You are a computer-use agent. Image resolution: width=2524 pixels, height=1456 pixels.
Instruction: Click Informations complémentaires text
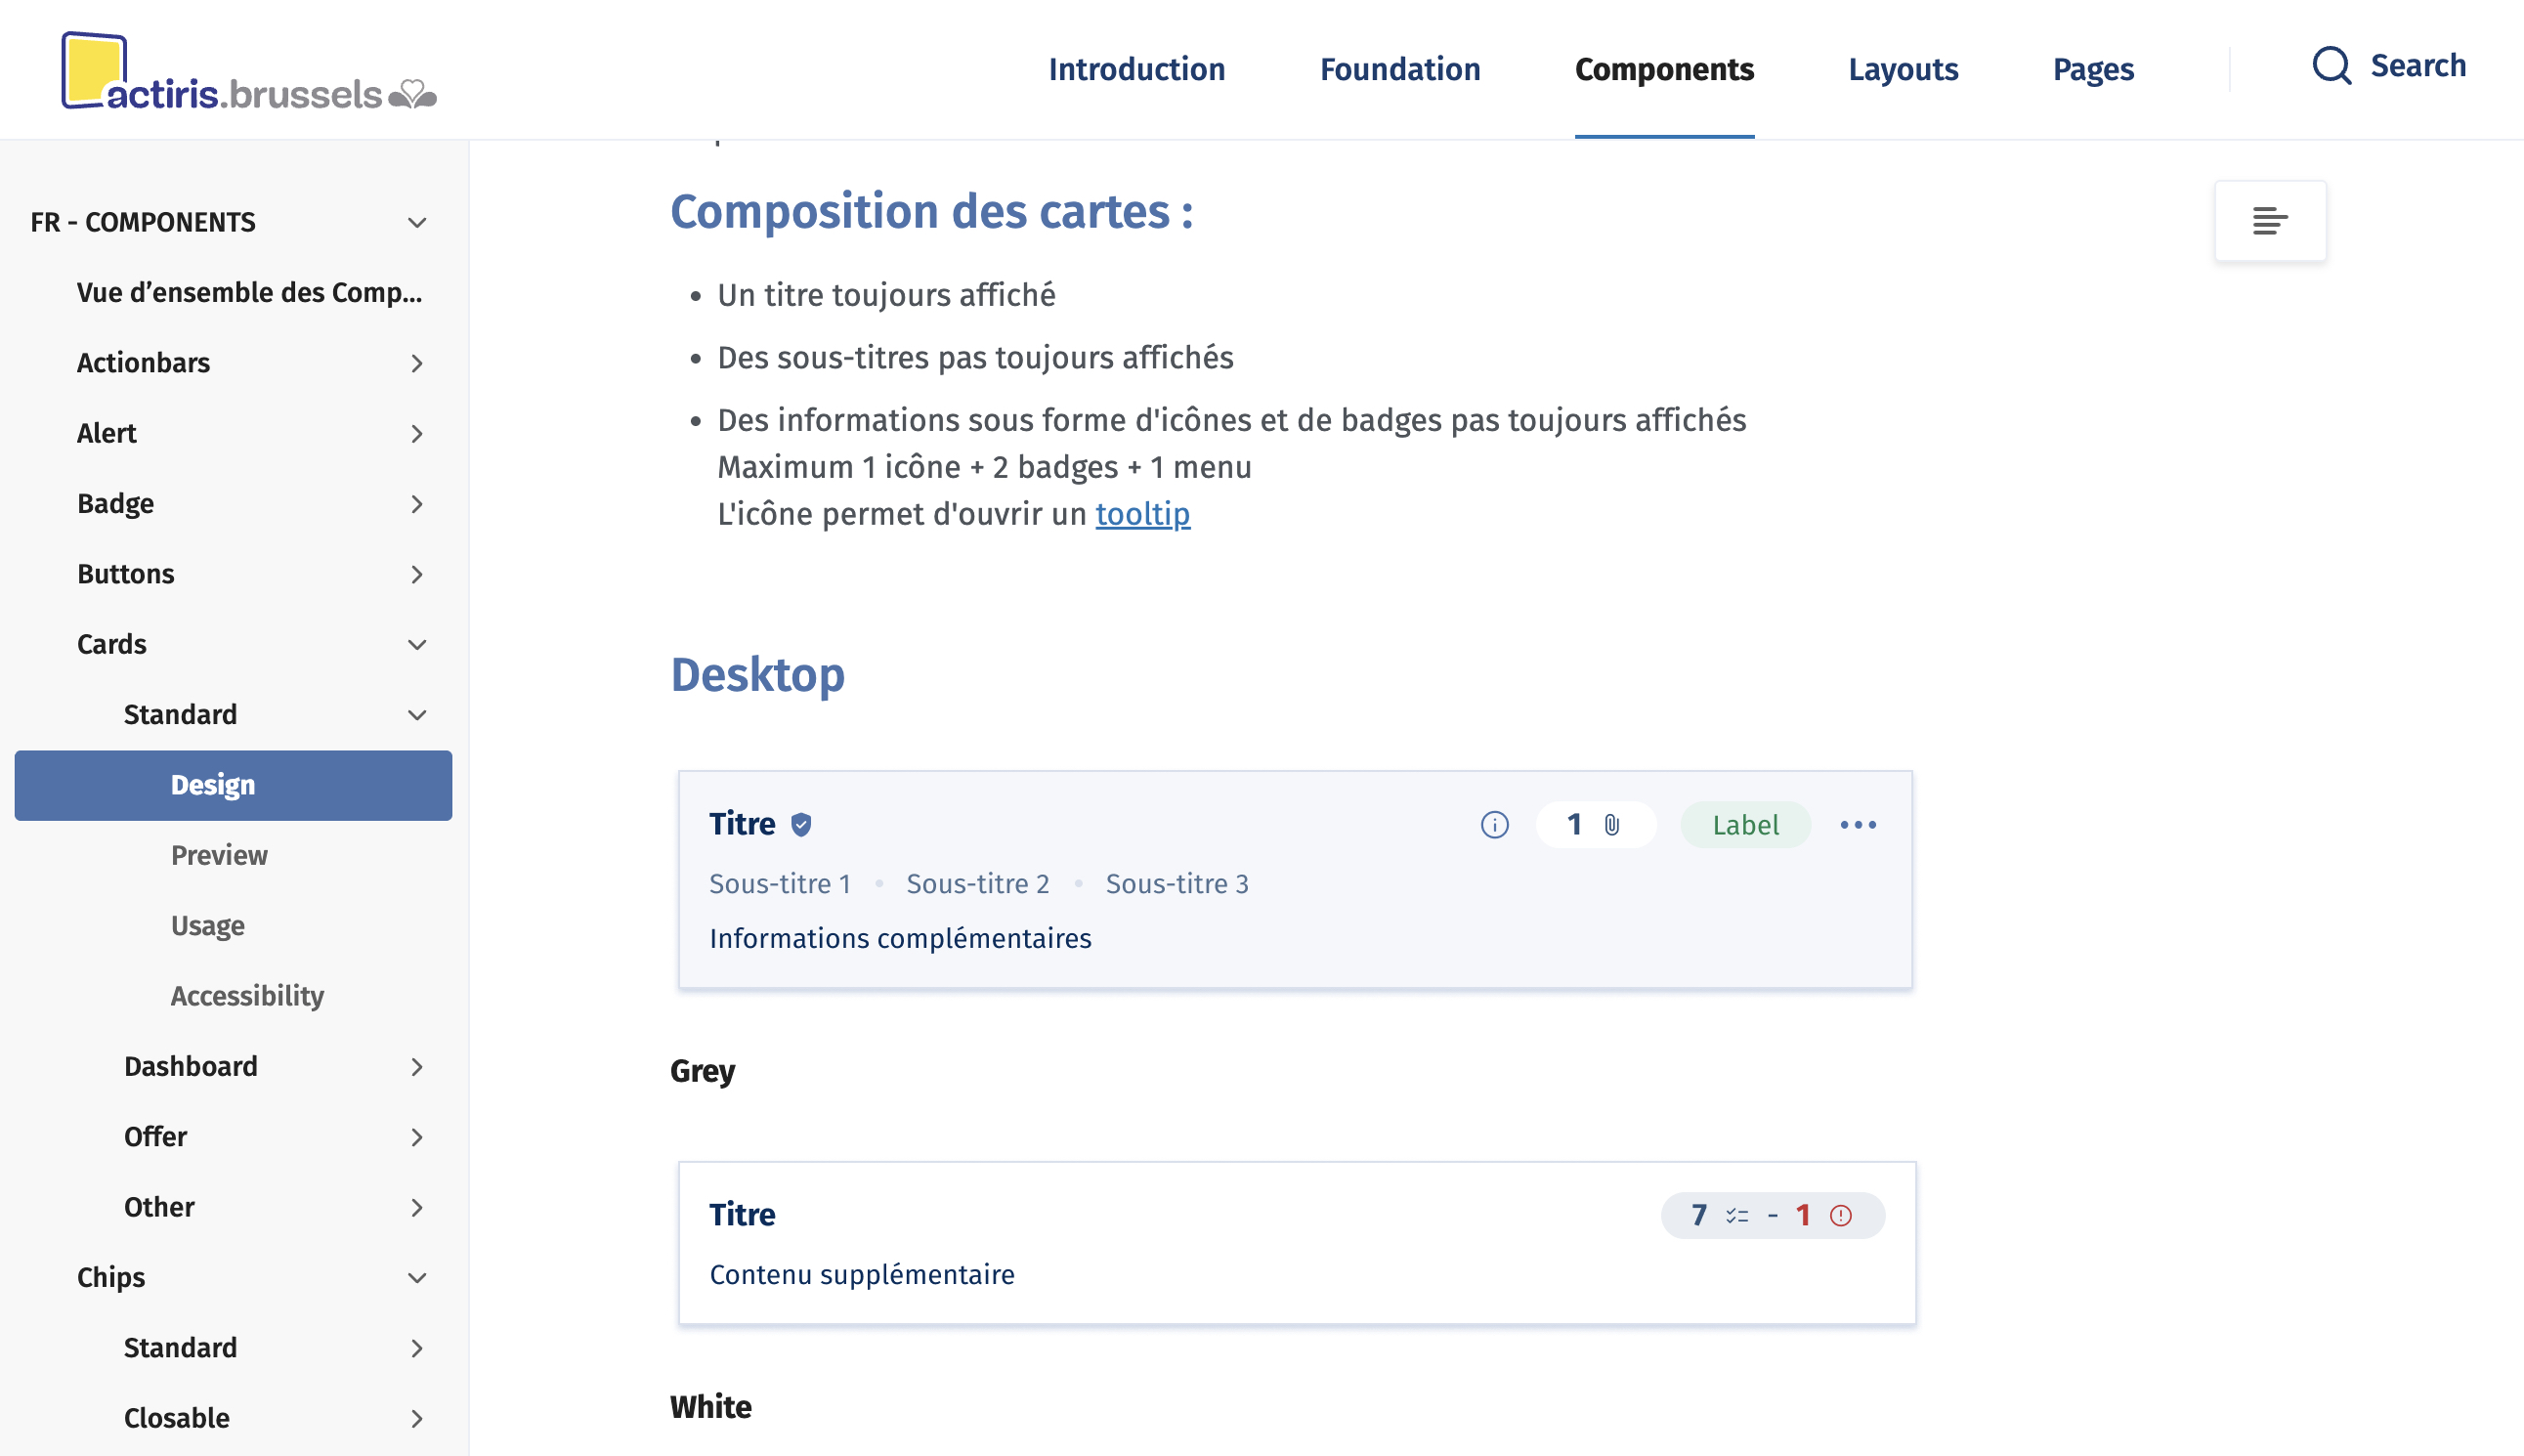[900, 939]
